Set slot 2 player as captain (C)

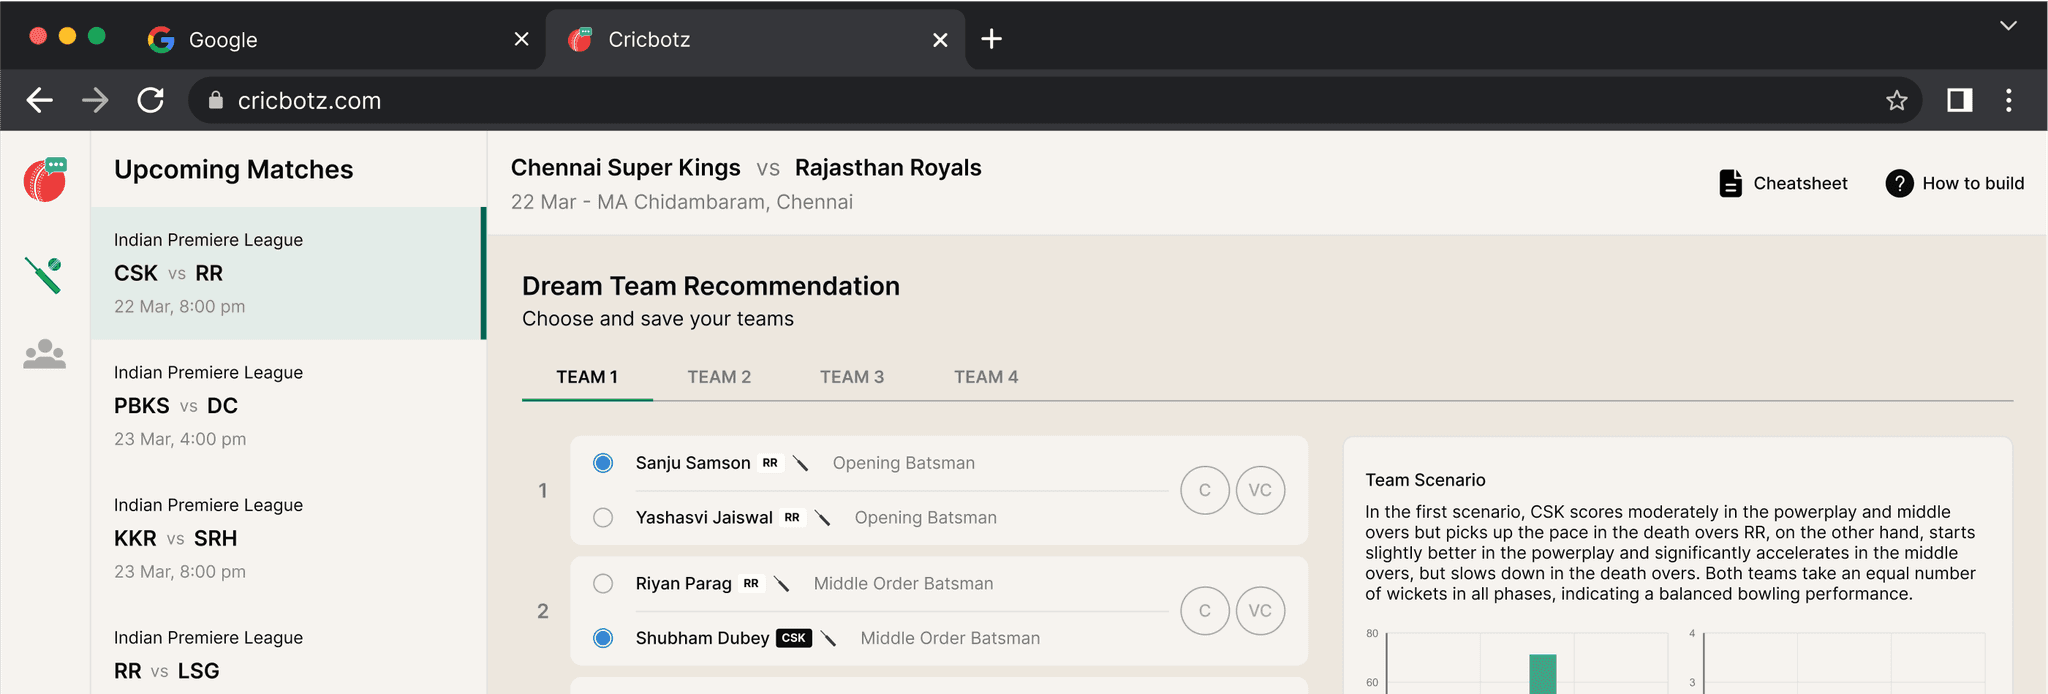click(1205, 611)
